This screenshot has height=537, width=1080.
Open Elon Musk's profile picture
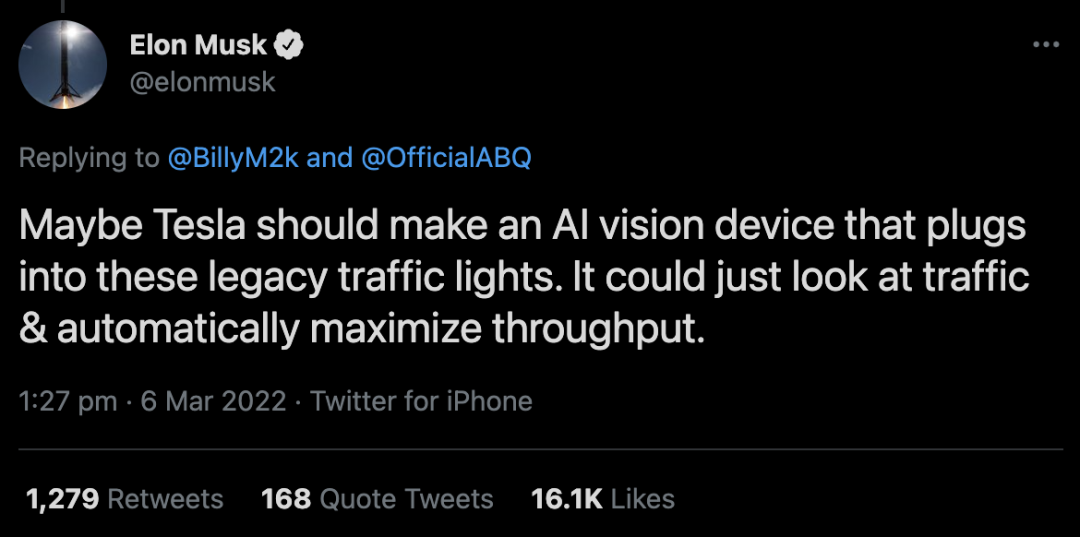[x=63, y=64]
